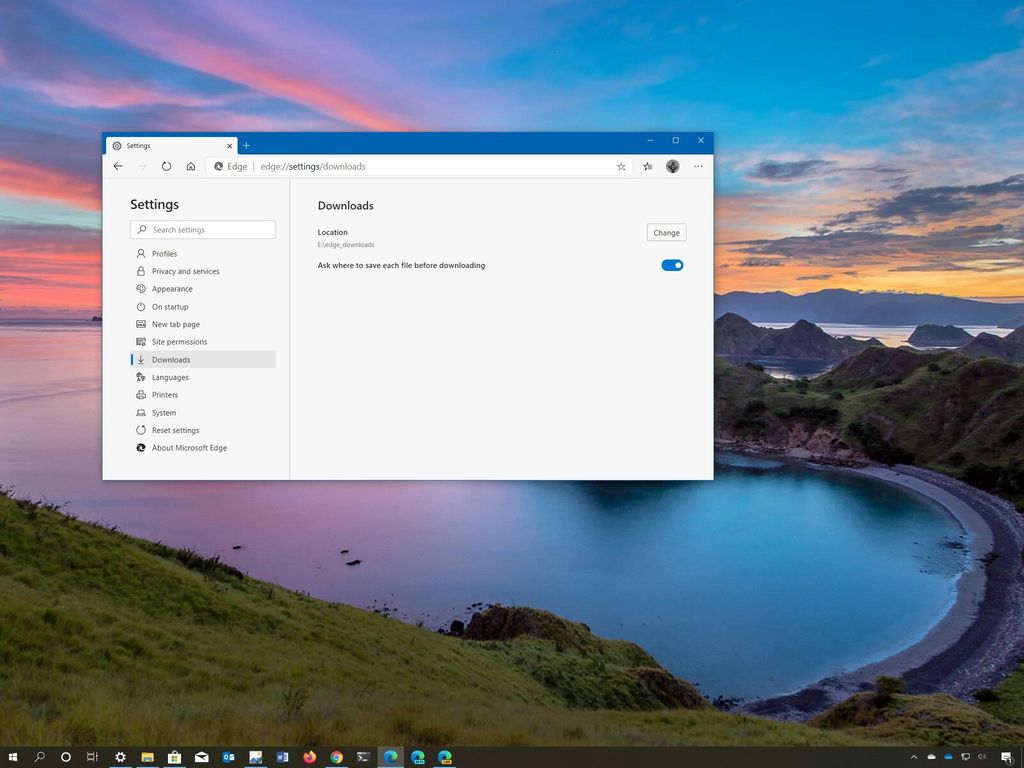Click the Search settings input field

point(203,229)
